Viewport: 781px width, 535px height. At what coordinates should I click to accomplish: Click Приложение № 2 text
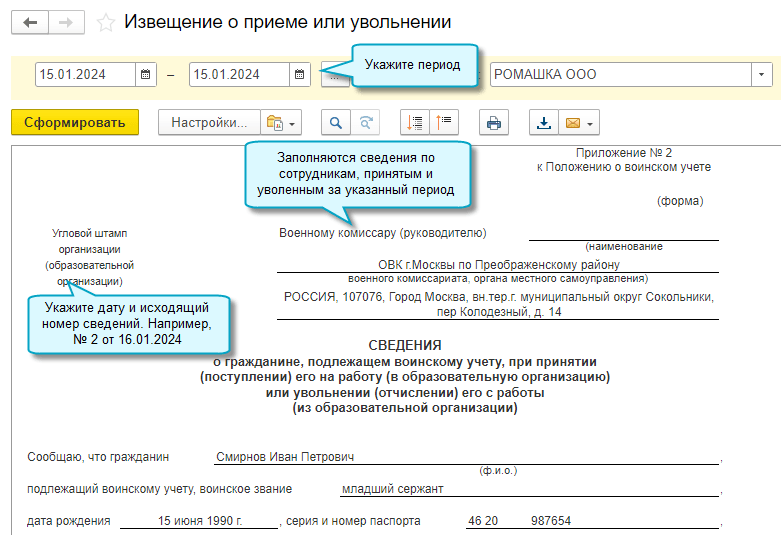tap(624, 152)
